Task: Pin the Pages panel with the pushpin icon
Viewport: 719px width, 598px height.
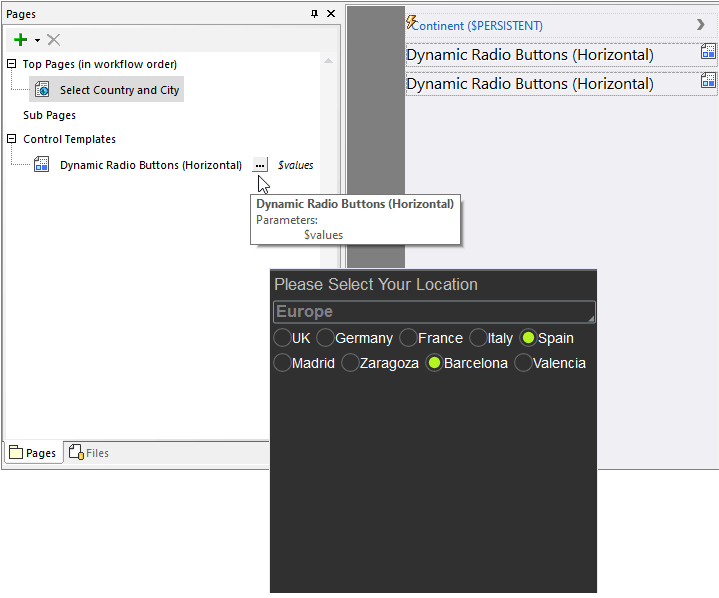Action: [x=314, y=14]
